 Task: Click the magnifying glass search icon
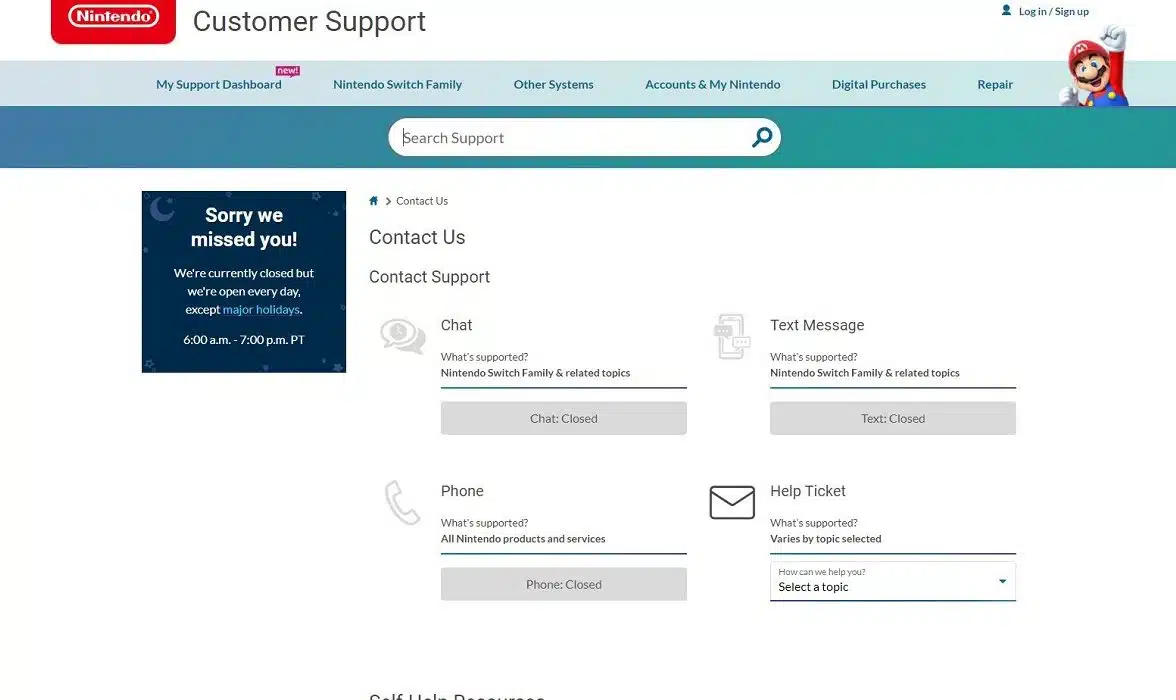[x=762, y=138]
